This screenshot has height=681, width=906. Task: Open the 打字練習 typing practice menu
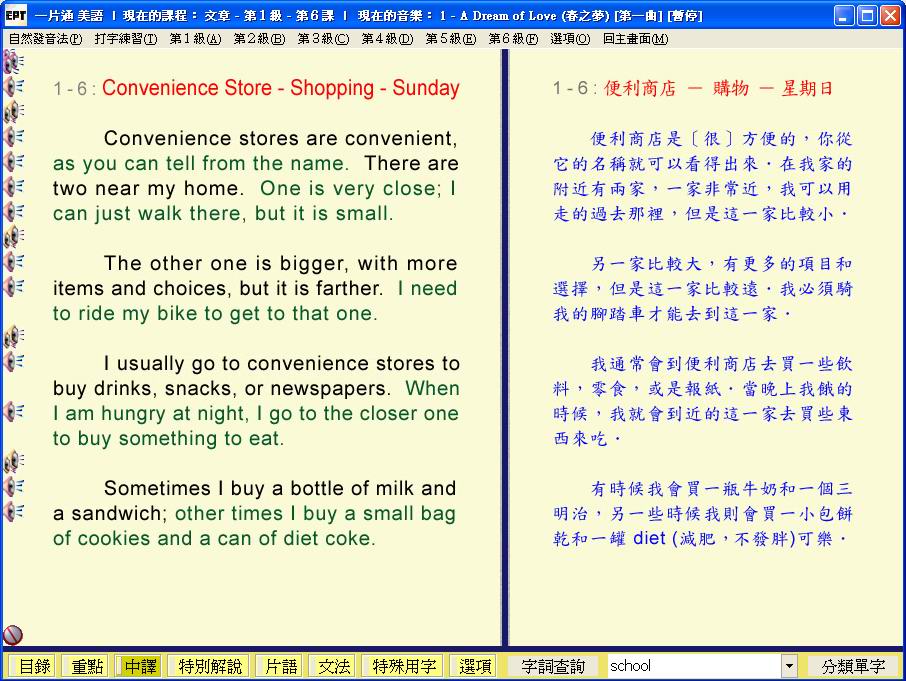(x=126, y=39)
